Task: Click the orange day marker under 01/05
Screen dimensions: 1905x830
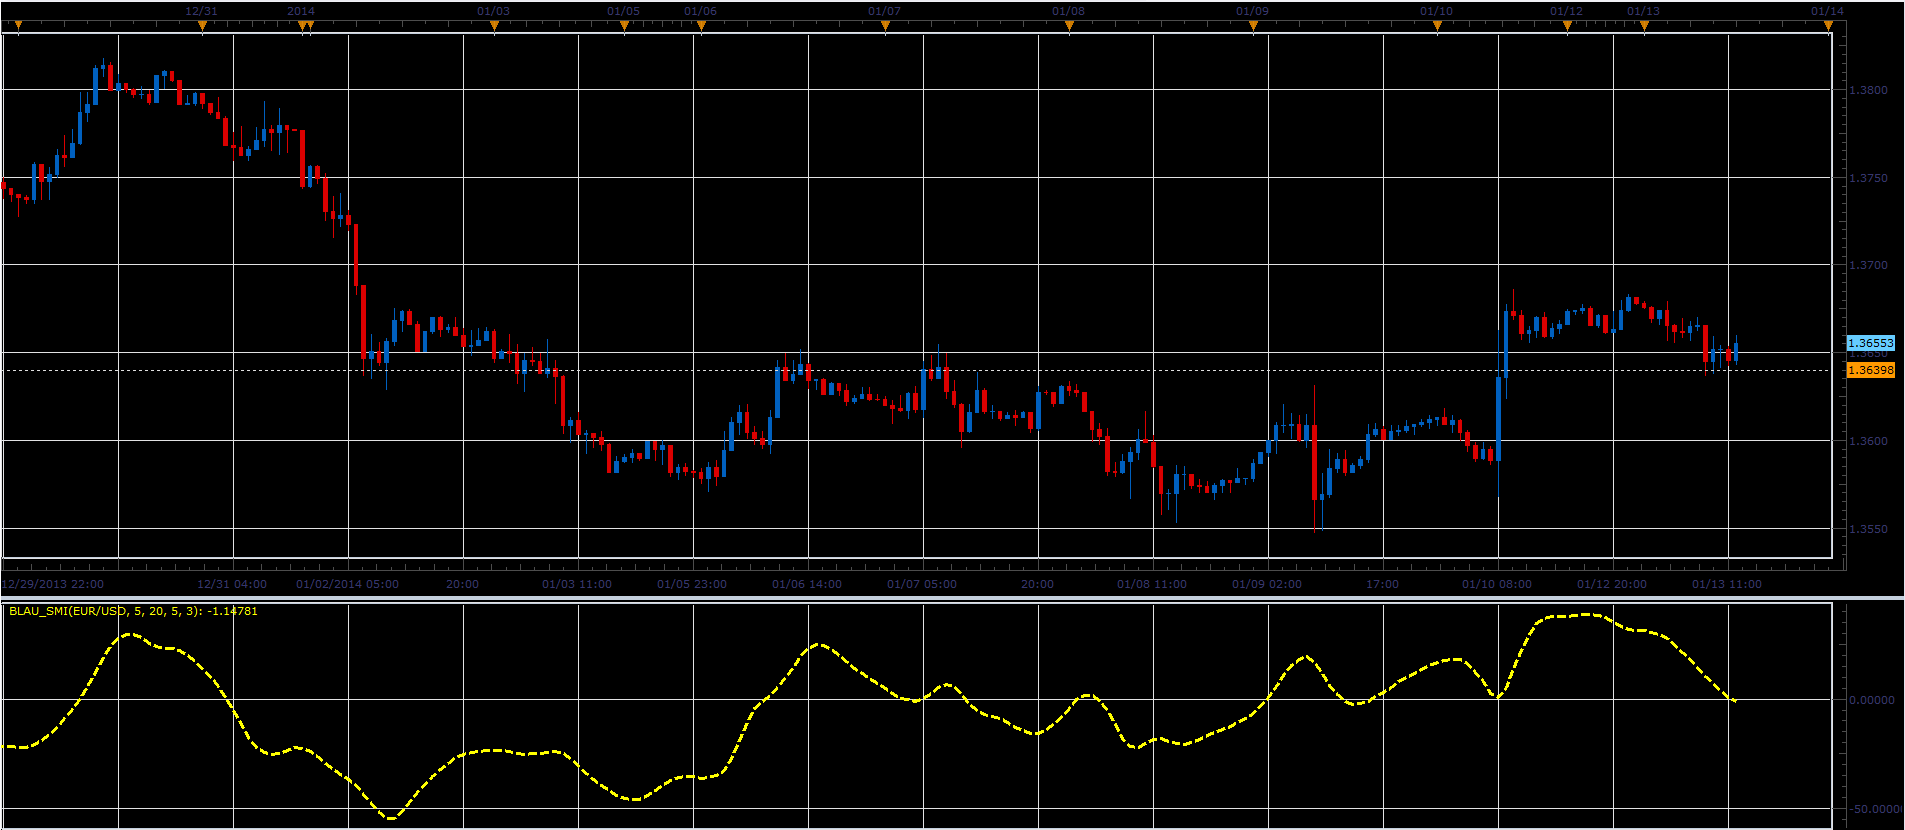Action: [624, 27]
